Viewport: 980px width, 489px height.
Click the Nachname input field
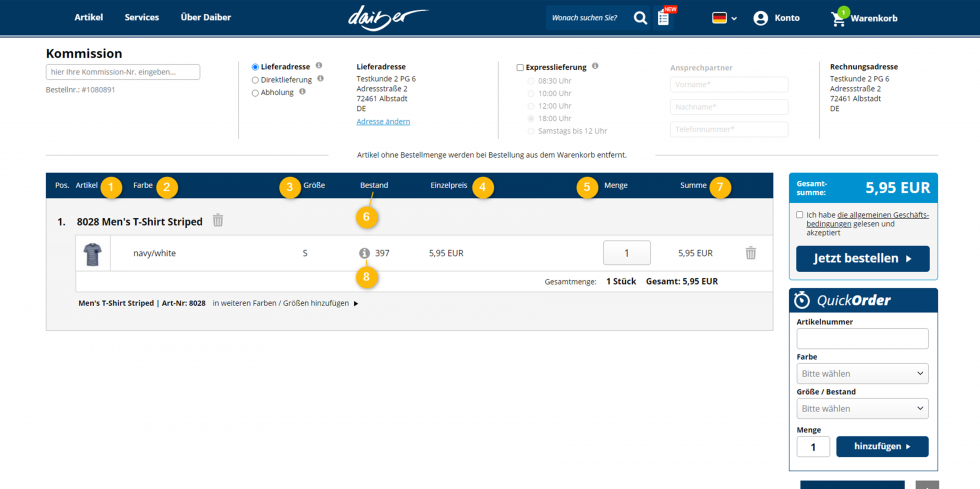click(x=729, y=107)
